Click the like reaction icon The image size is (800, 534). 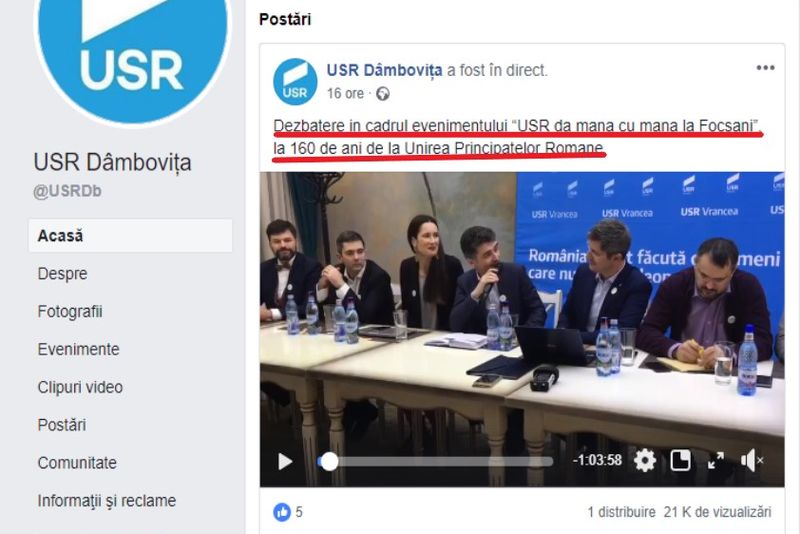point(282,512)
